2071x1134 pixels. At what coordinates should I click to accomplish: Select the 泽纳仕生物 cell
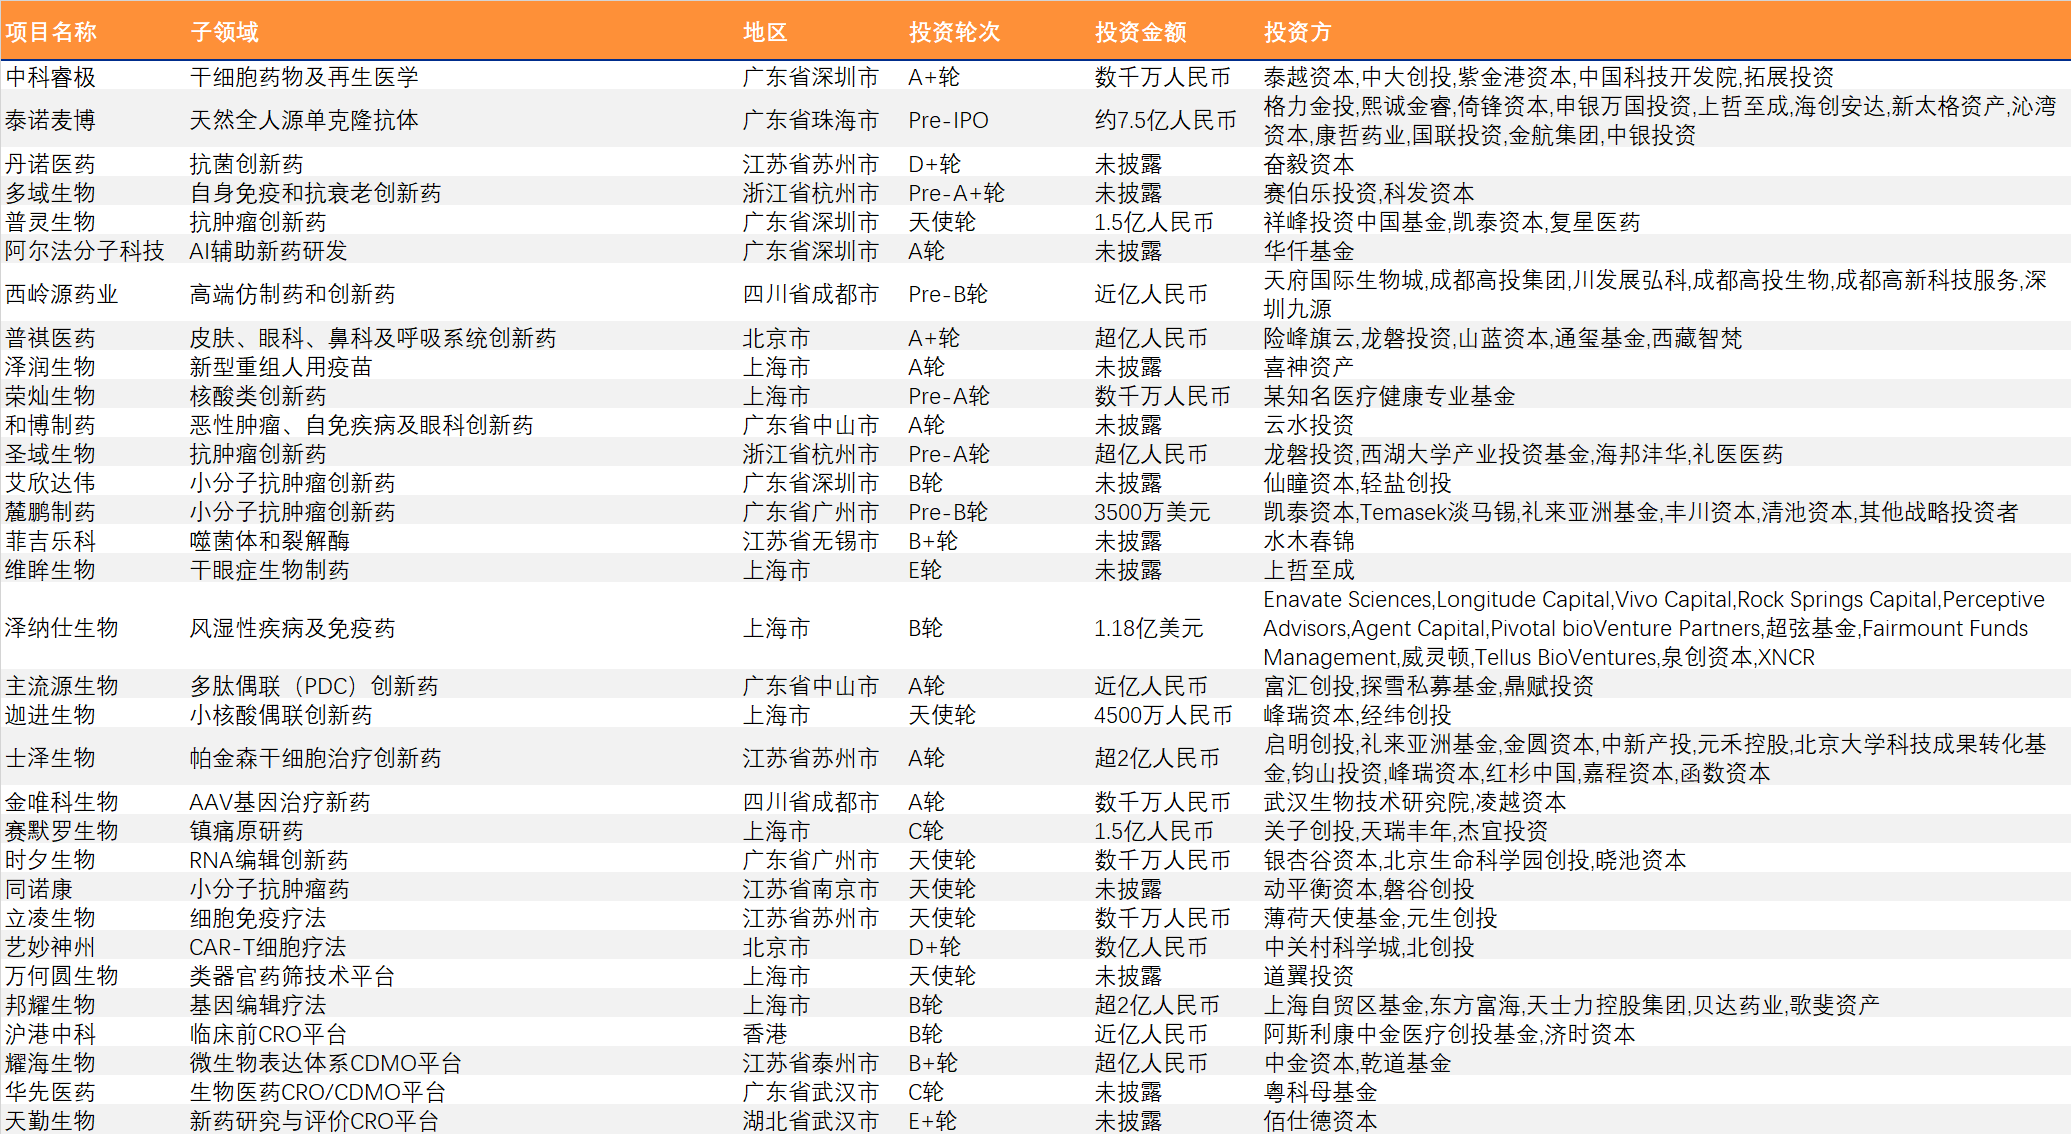62,628
